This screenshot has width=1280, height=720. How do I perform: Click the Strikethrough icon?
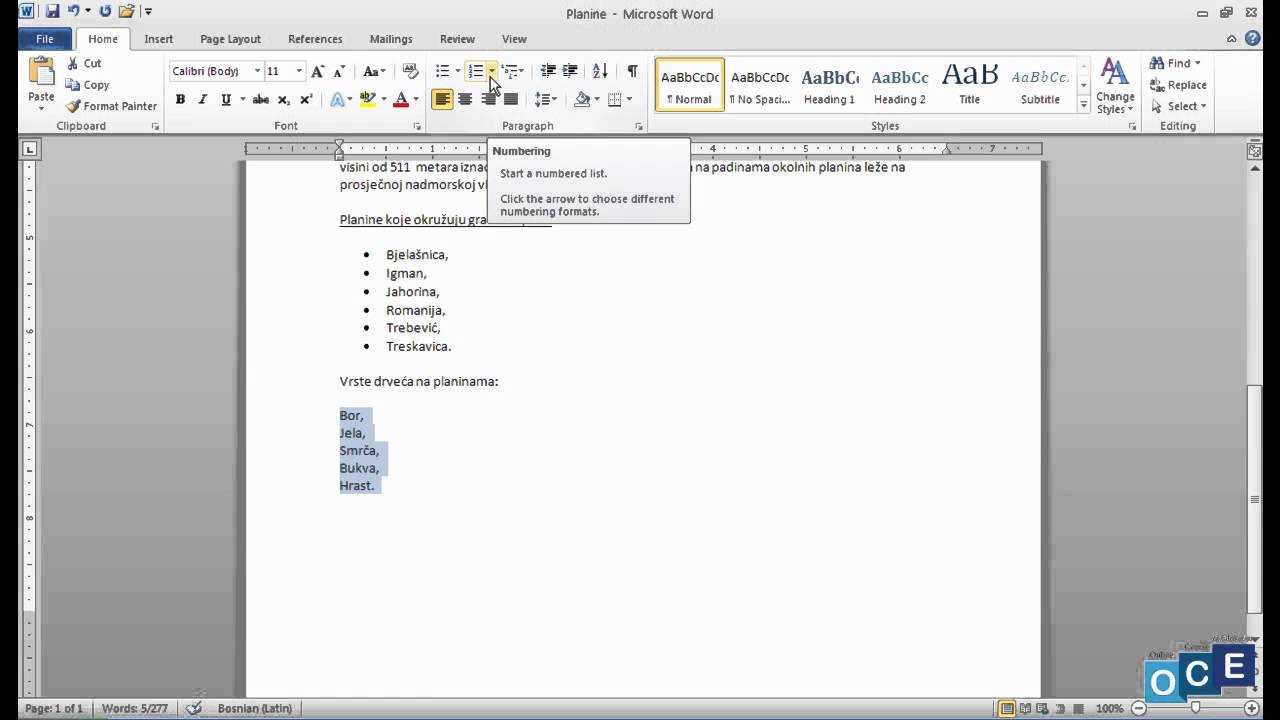261,99
